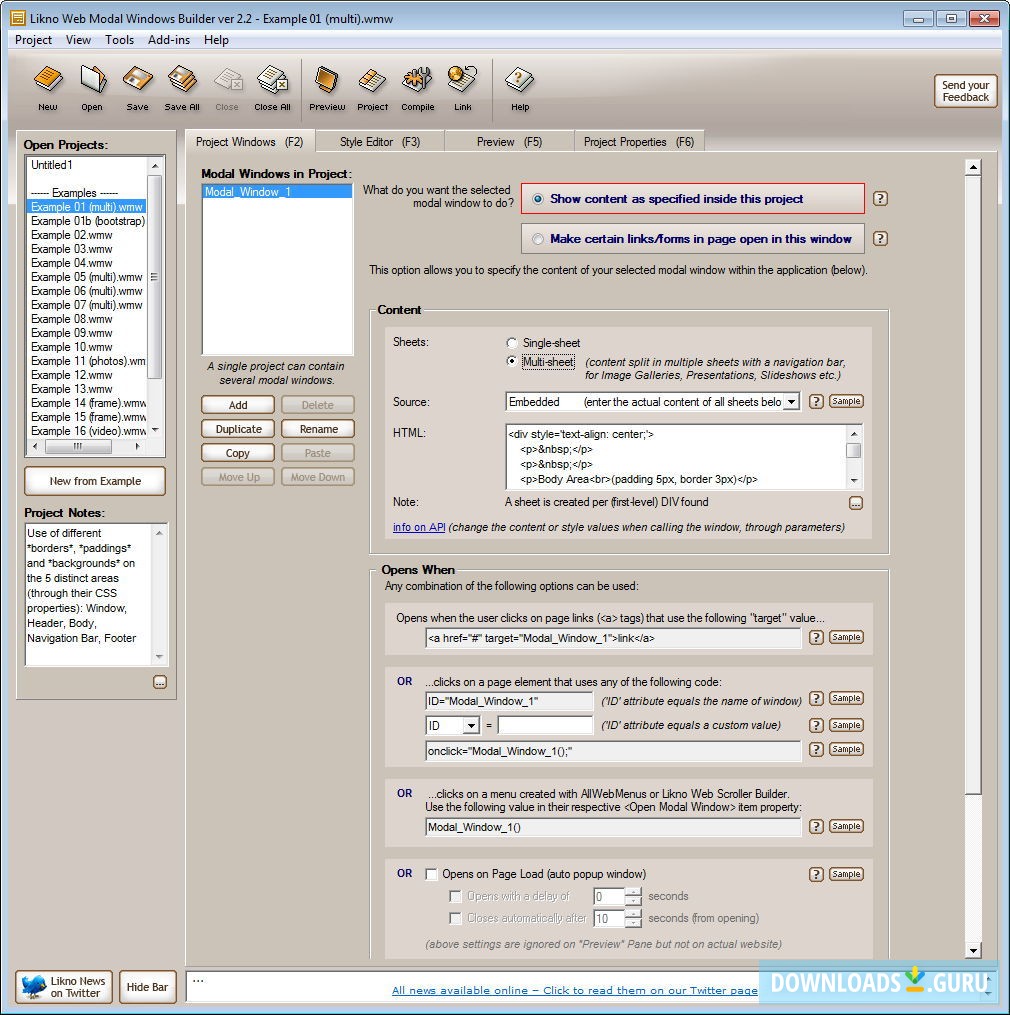Click help icon next to Source dropdown

click(x=816, y=401)
